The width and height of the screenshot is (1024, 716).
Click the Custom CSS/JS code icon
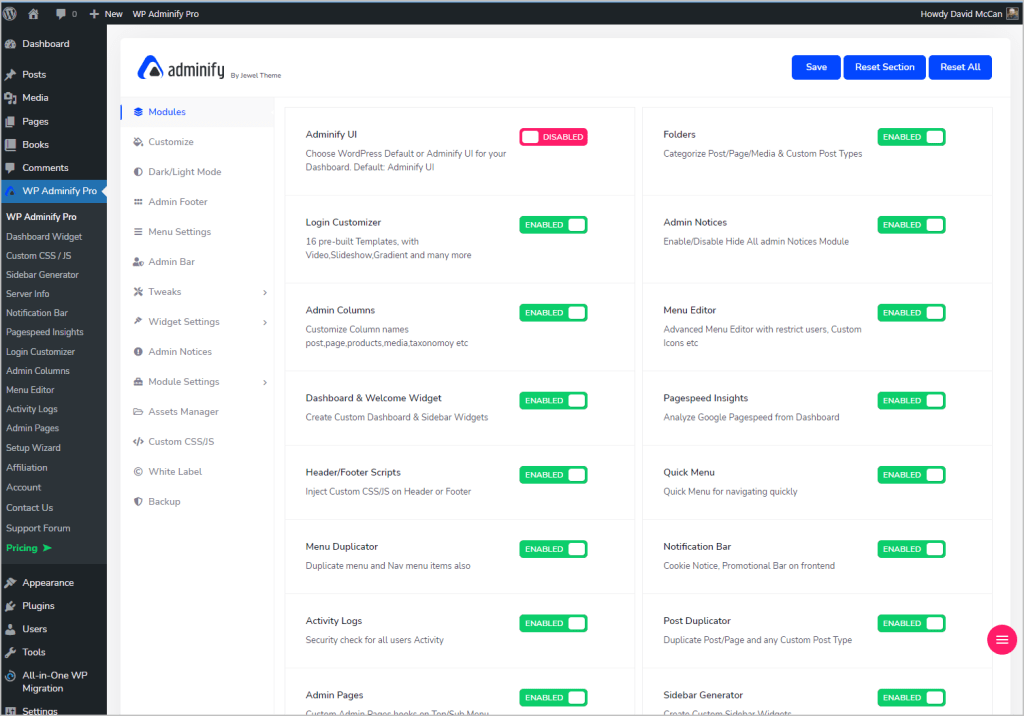coord(138,442)
